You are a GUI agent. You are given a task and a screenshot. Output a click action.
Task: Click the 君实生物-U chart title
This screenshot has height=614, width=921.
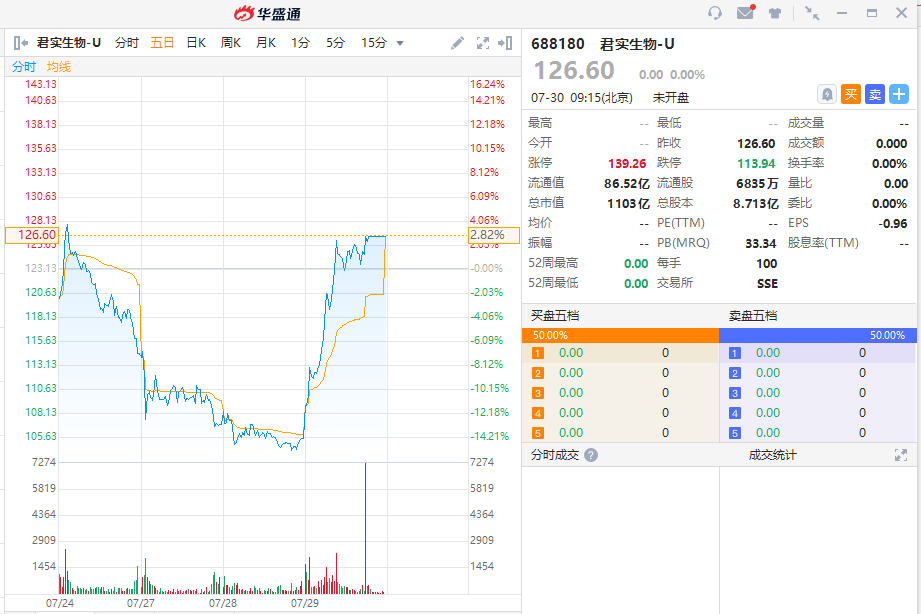coord(69,43)
